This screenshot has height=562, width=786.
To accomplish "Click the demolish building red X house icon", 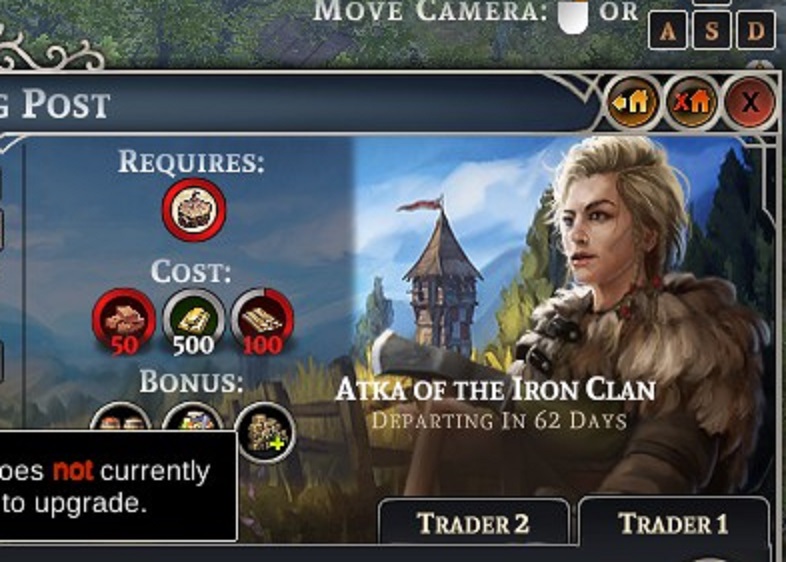I will (692, 102).
